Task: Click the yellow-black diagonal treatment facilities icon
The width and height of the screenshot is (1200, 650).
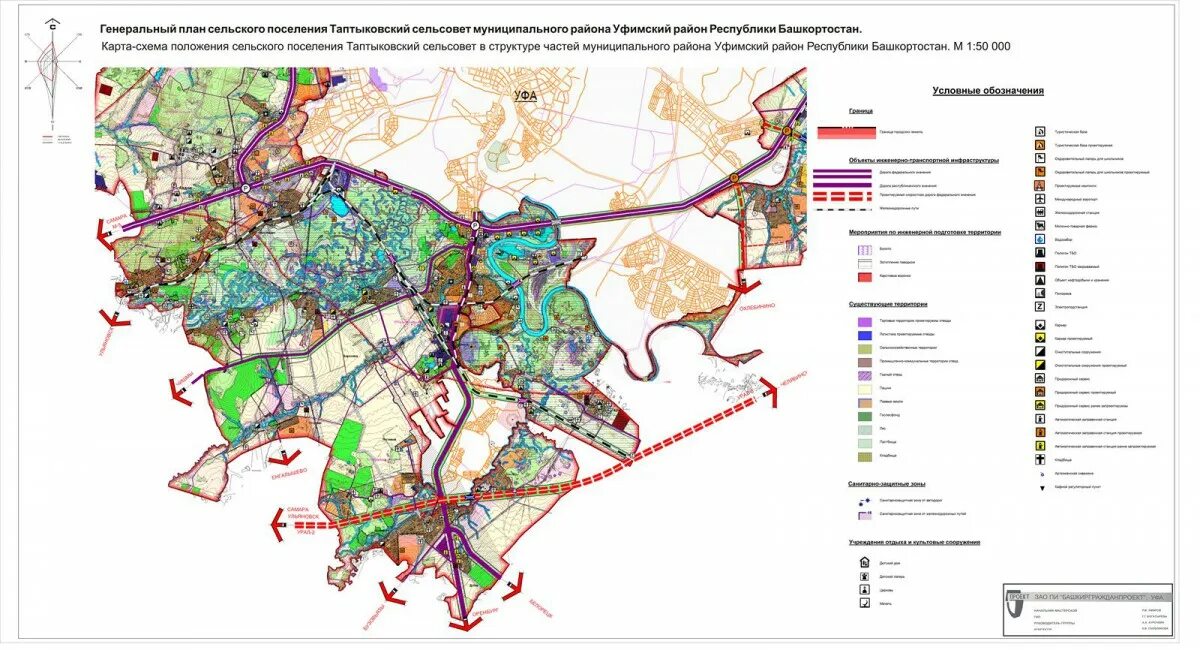Action: tap(1040, 365)
